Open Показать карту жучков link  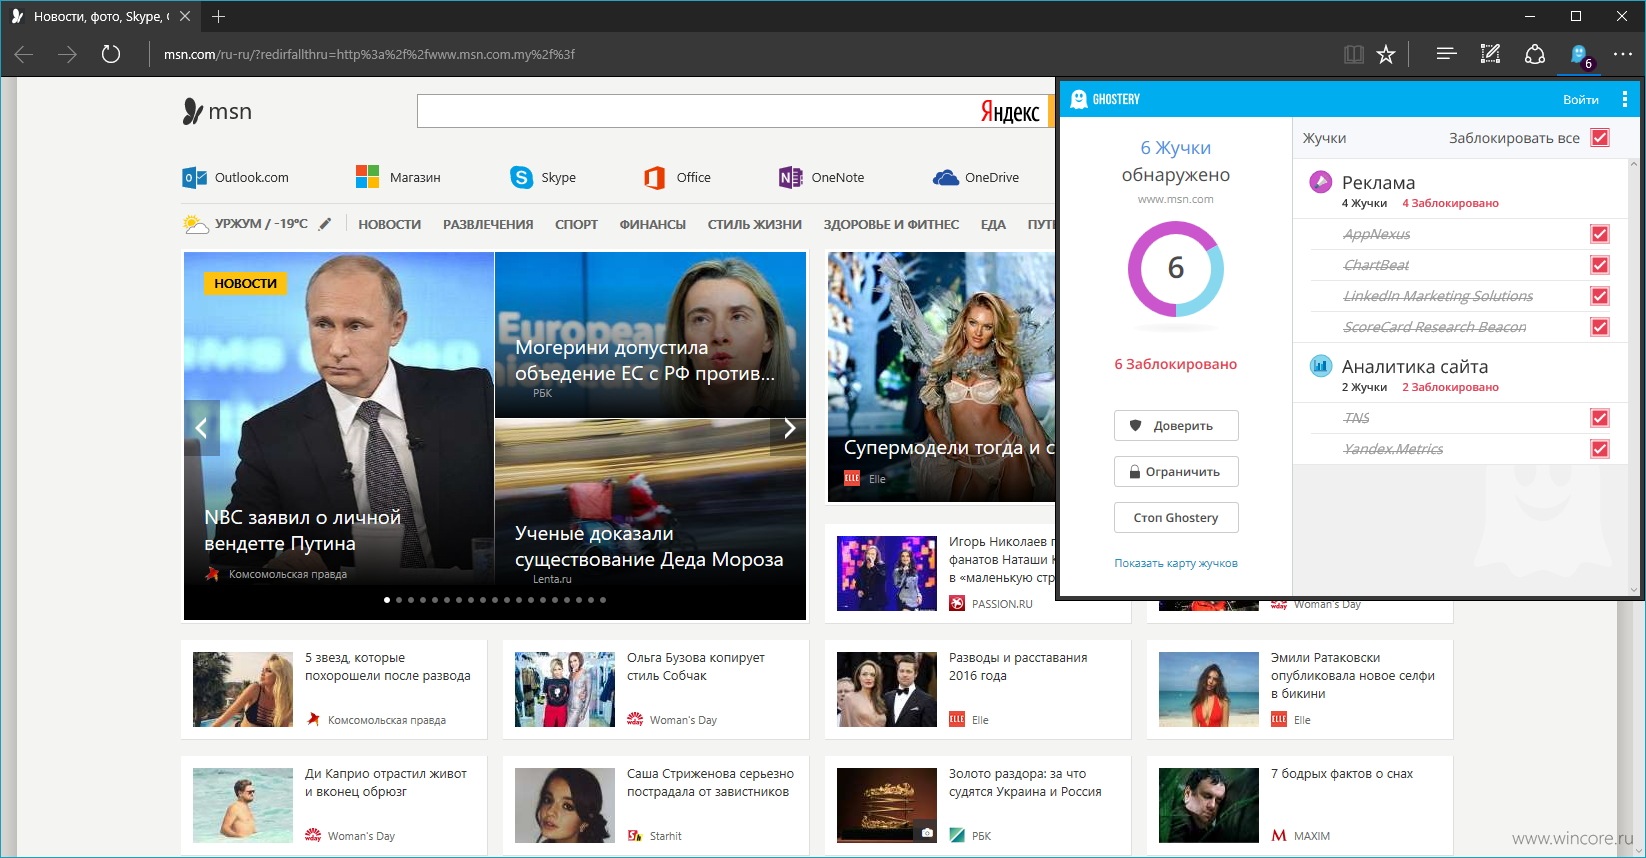[1176, 563]
